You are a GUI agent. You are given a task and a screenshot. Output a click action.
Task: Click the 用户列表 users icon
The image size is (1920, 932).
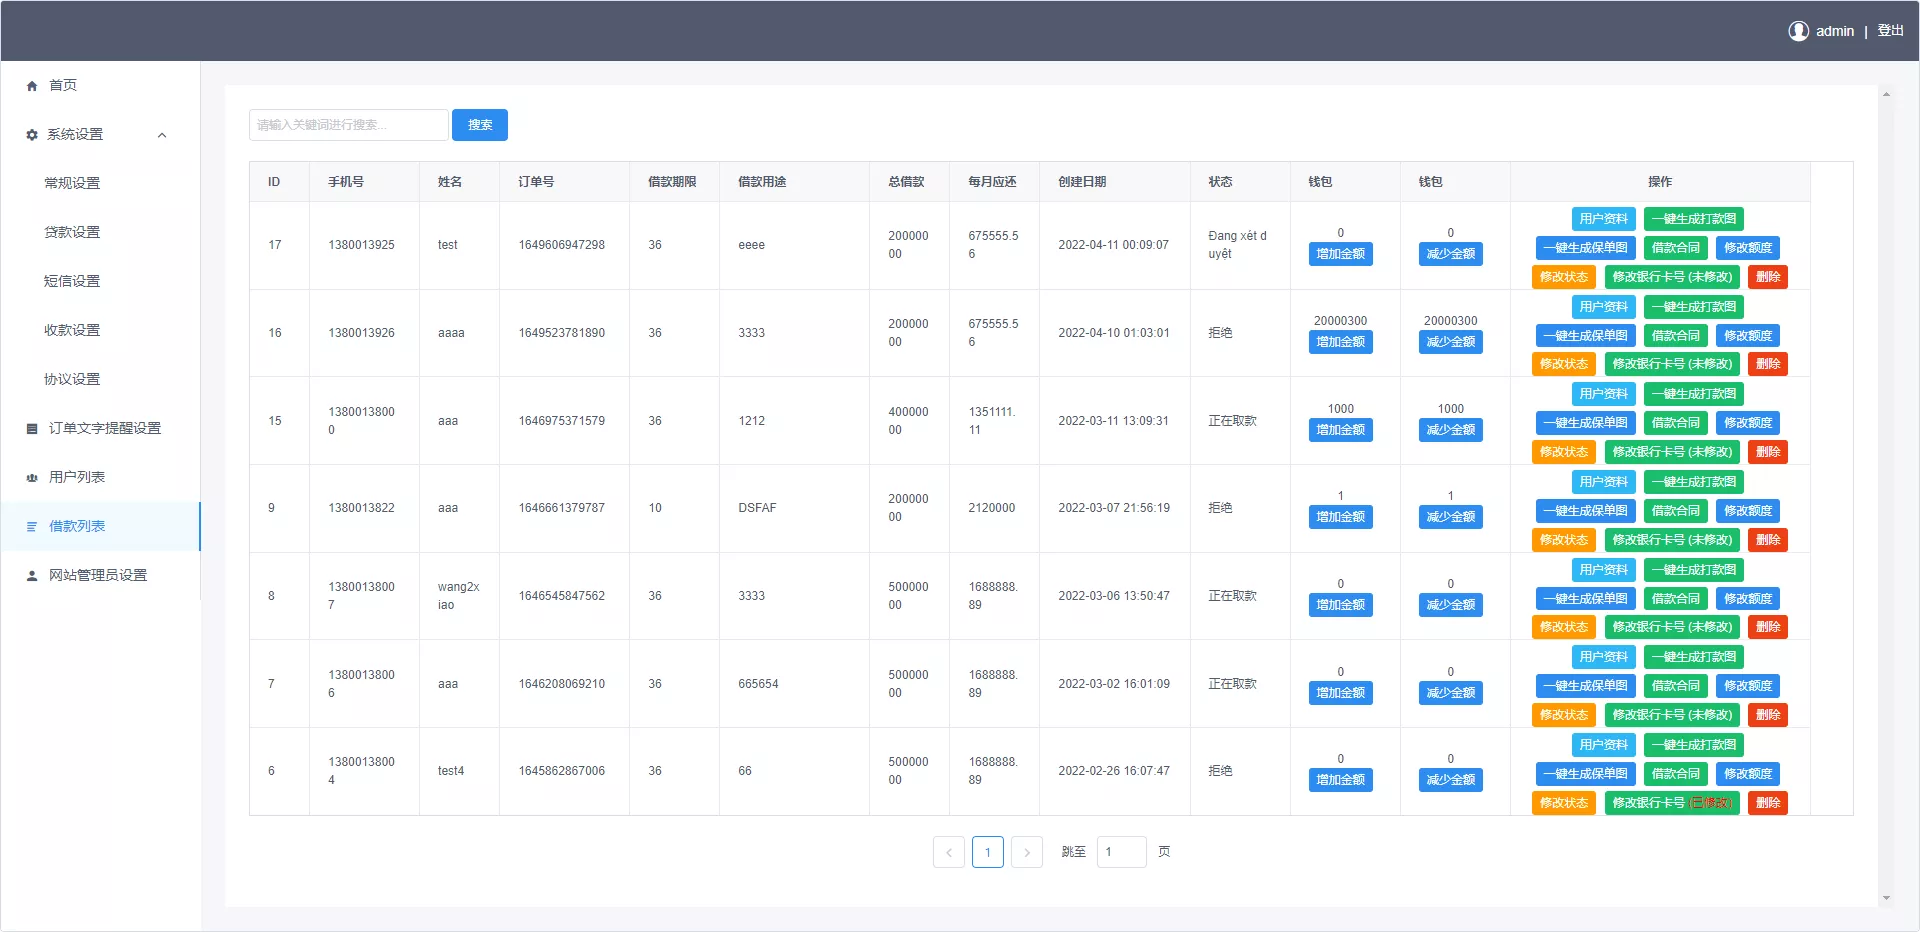point(32,478)
